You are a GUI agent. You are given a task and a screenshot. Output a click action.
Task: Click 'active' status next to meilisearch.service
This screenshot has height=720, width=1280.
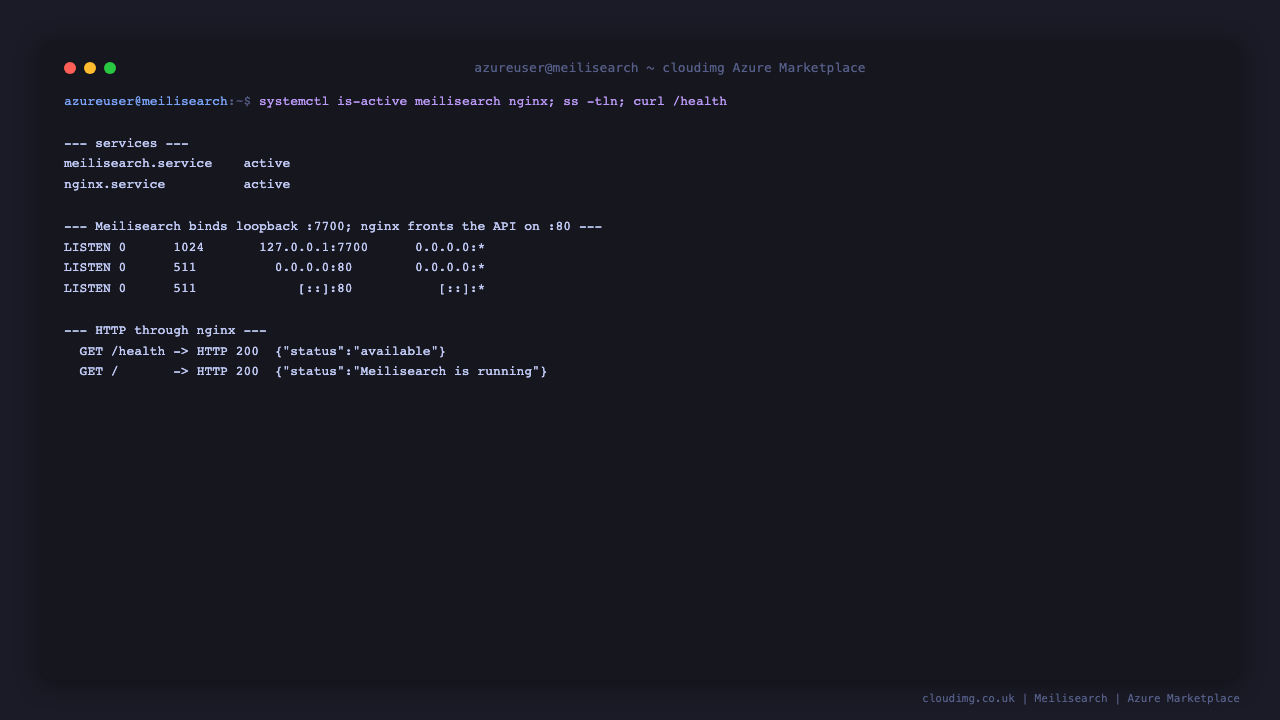click(x=267, y=163)
